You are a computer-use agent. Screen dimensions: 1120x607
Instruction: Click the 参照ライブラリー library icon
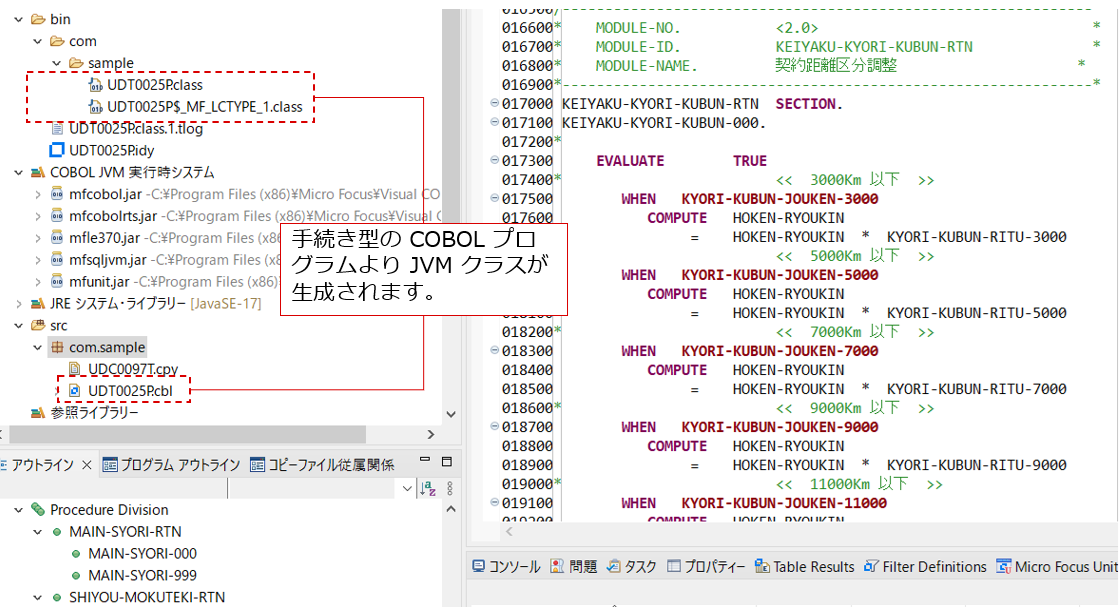[38, 413]
